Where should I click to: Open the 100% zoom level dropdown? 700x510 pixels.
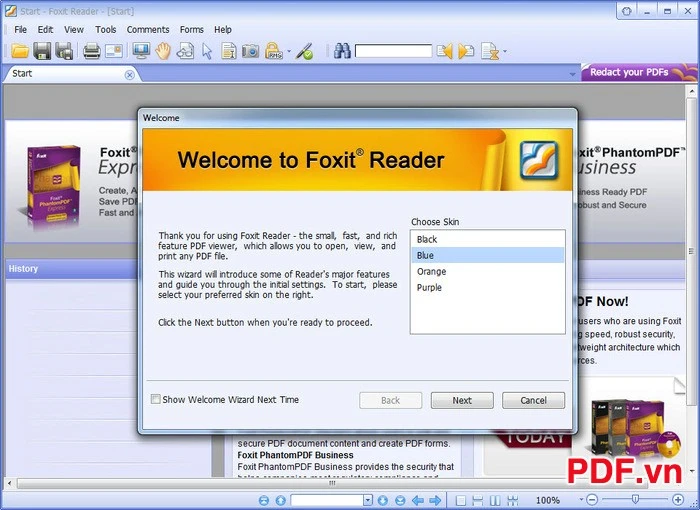point(582,499)
